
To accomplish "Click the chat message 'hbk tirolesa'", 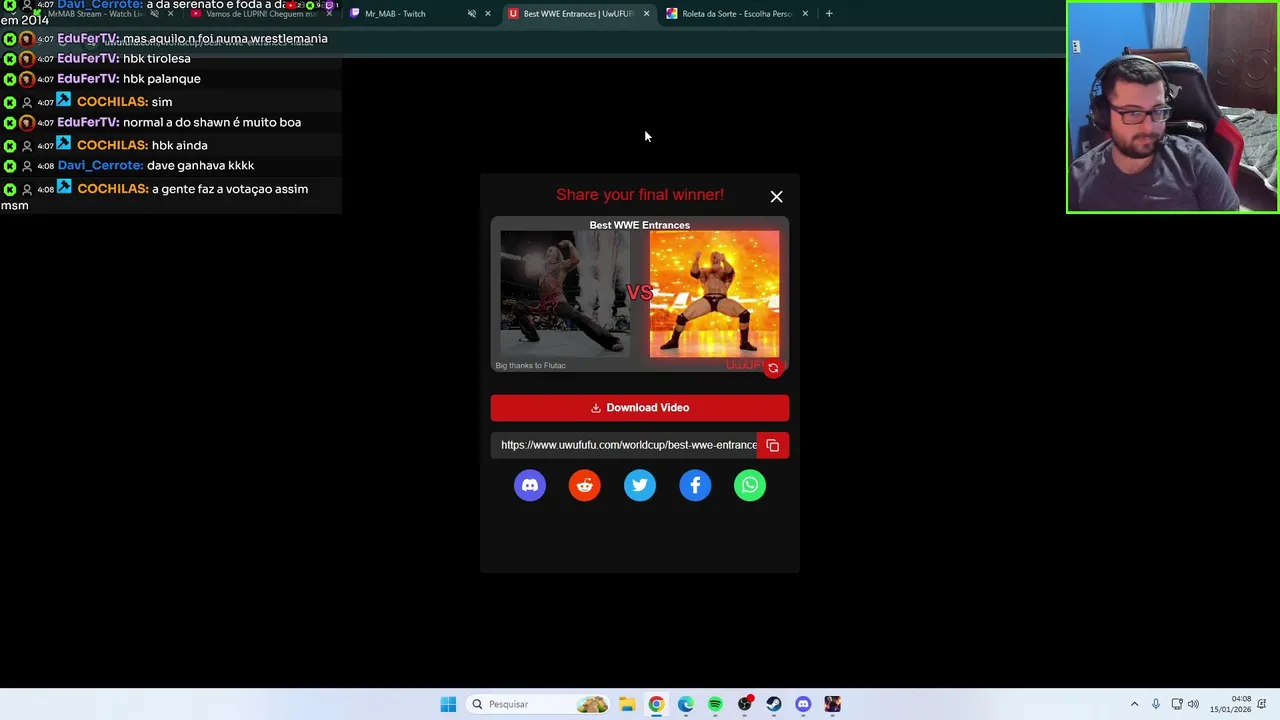I will pos(157,59).
